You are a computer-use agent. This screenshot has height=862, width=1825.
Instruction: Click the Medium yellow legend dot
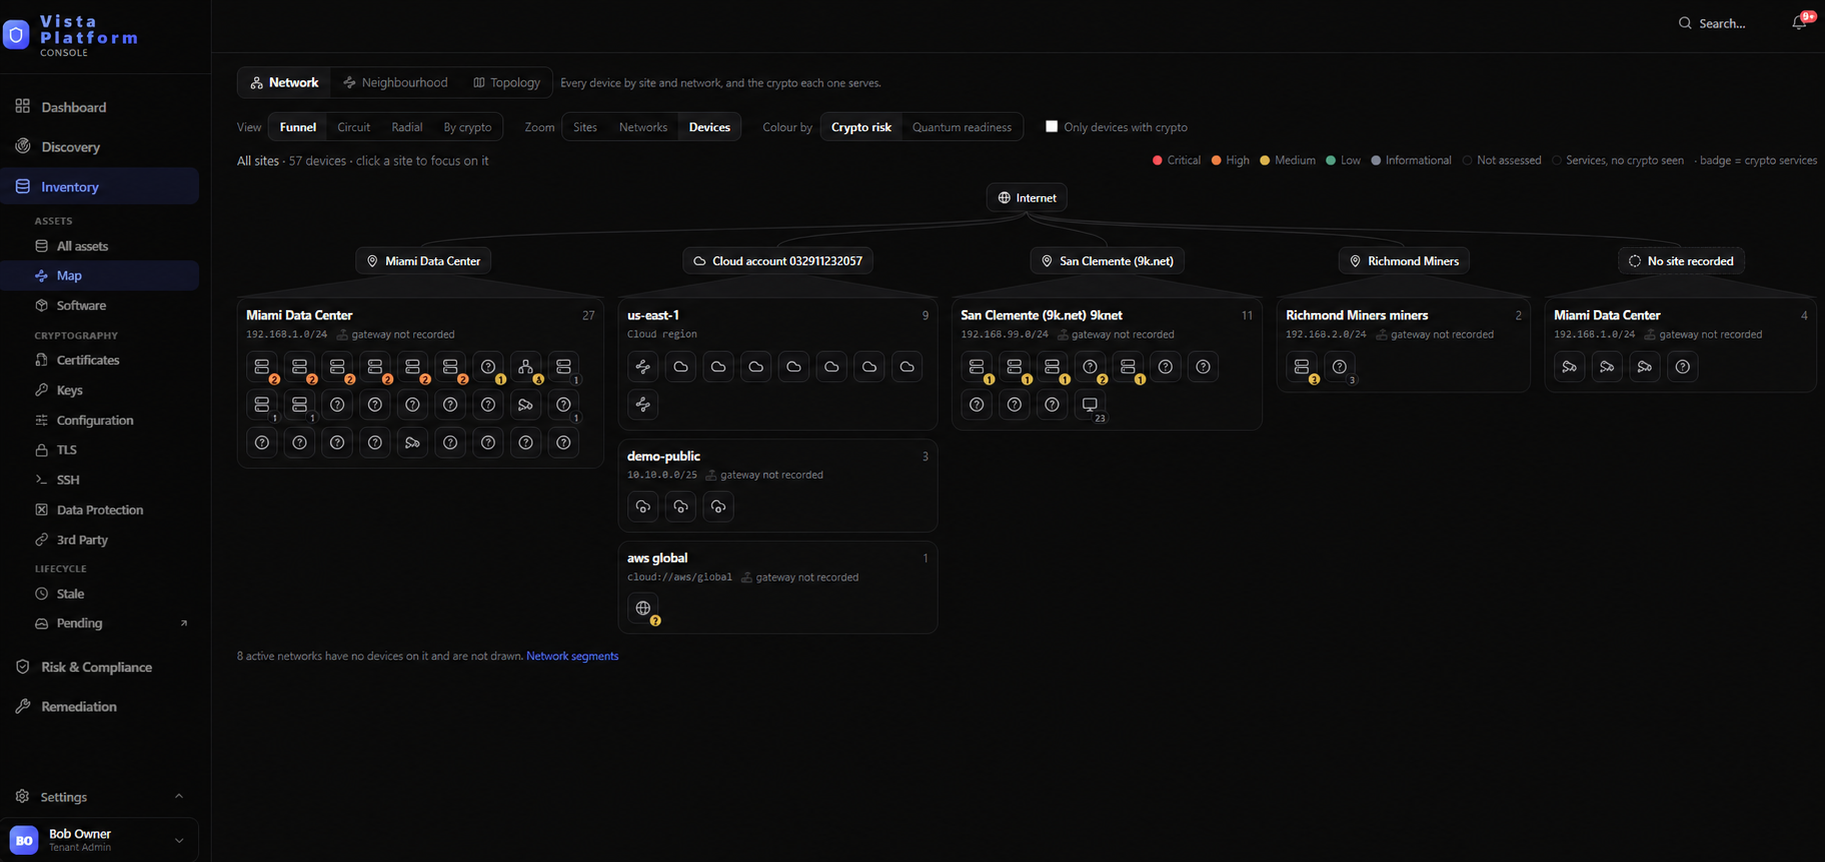[x=1264, y=160]
